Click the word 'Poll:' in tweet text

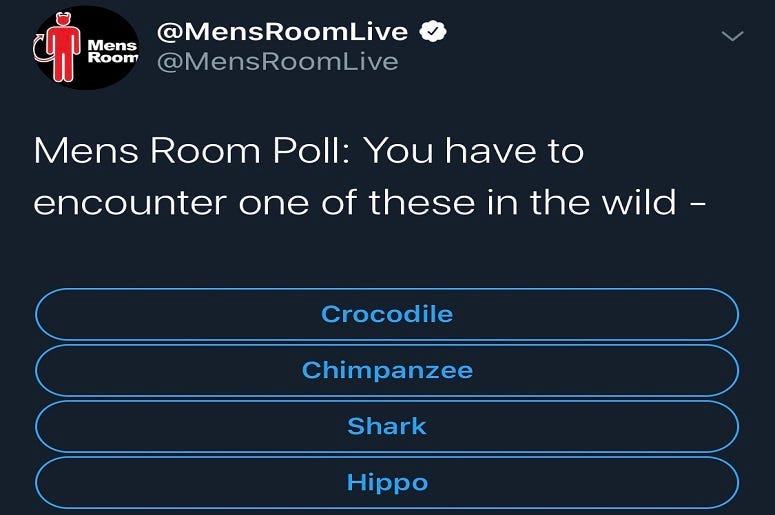(x=314, y=150)
